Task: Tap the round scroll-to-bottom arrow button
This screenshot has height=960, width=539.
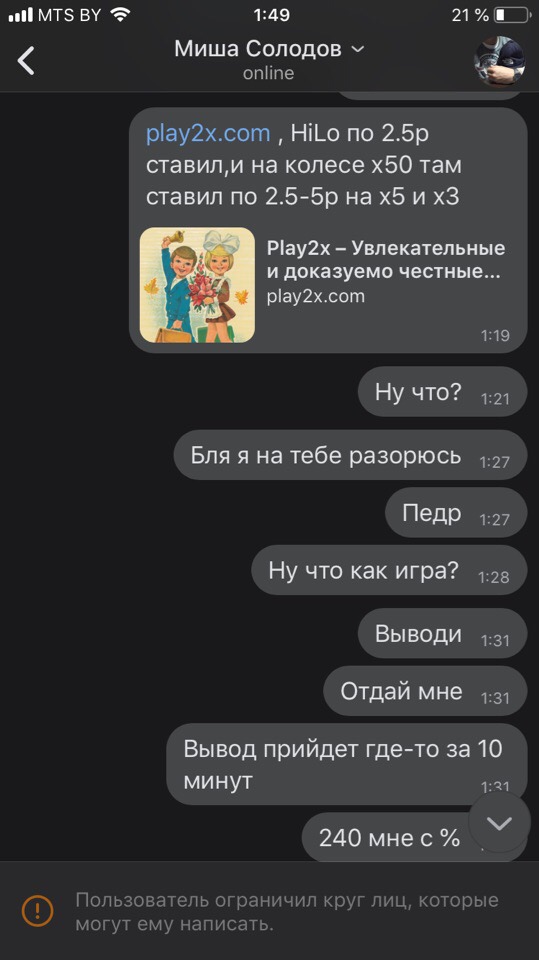Action: tap(499, 823)
